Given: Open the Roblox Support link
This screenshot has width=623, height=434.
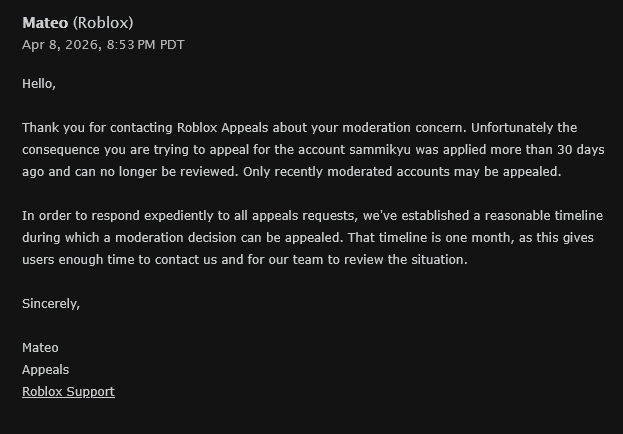Looking at the screenshot, I should tap(68, 391).
